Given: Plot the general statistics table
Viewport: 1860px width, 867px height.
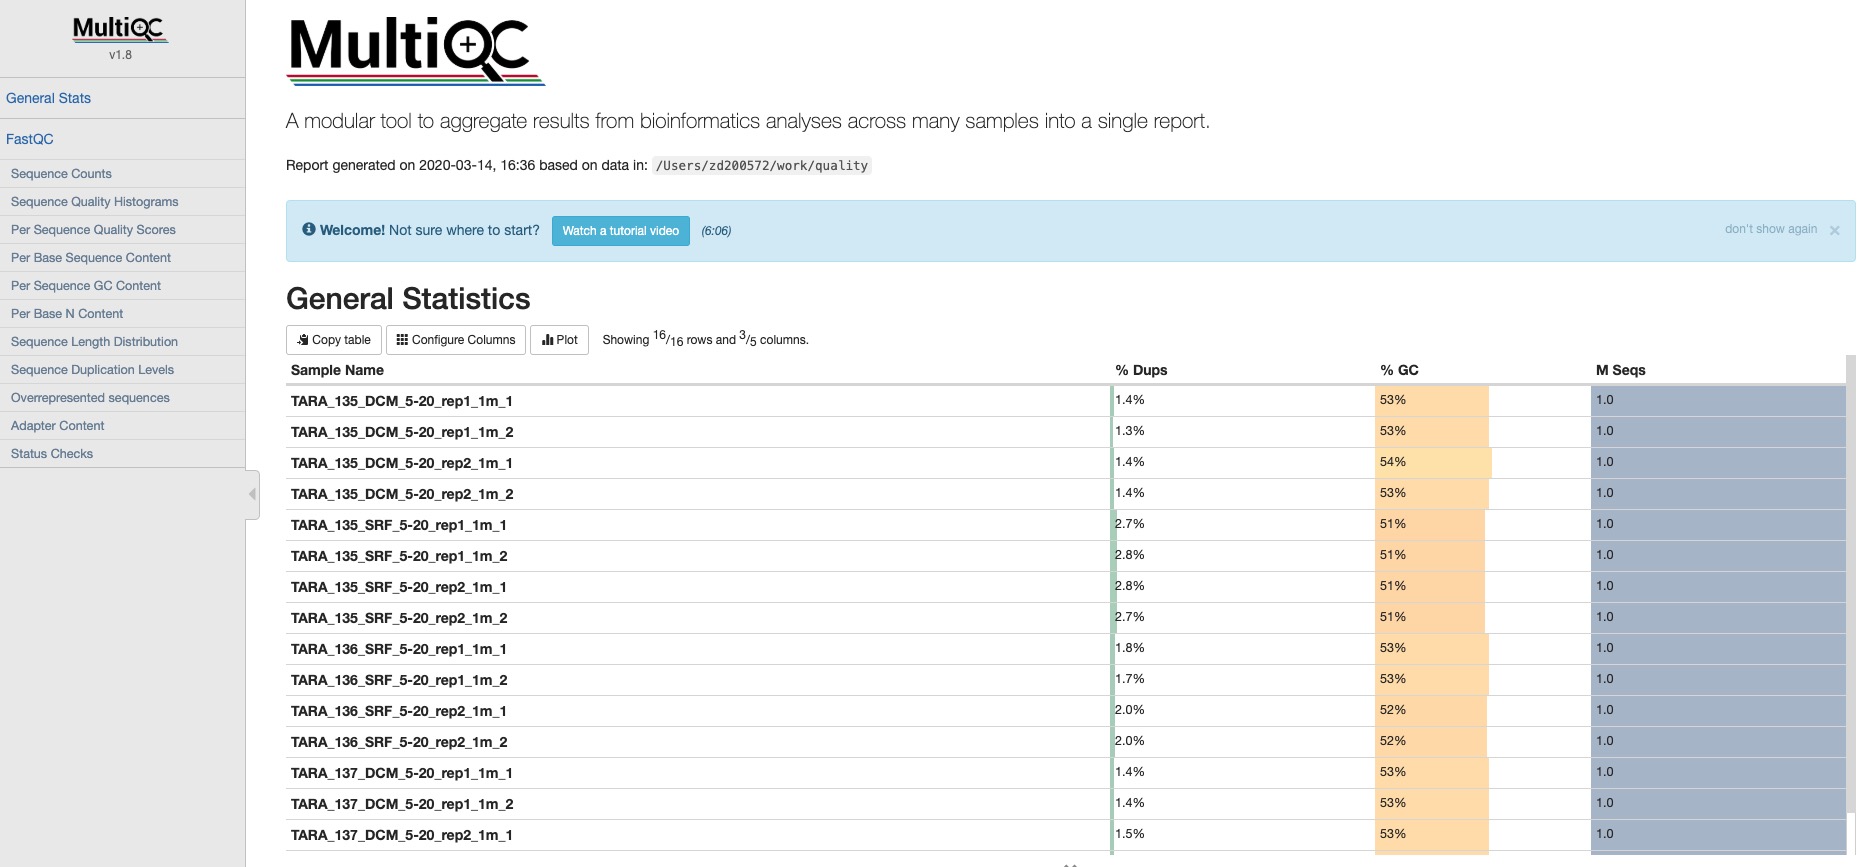Looking at the screenshot, I should click(x=559, y=340).
